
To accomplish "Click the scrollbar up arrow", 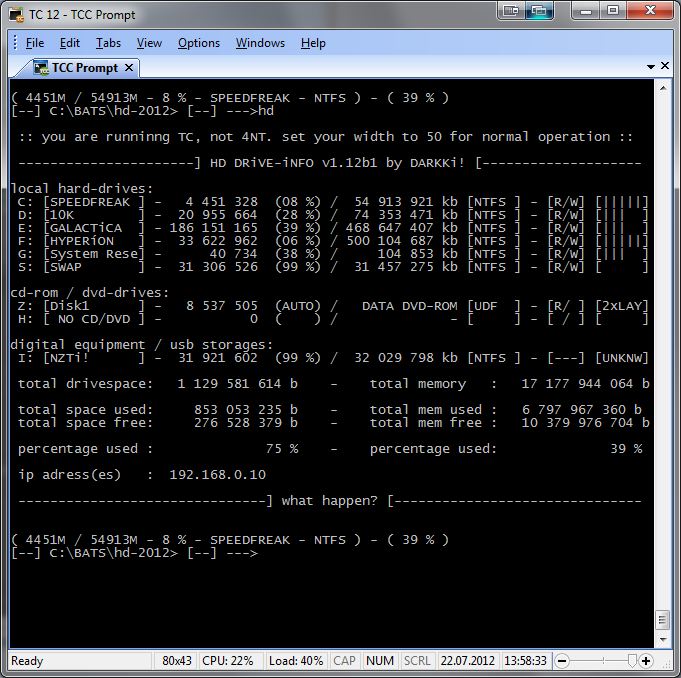I will tap(663, 88).
